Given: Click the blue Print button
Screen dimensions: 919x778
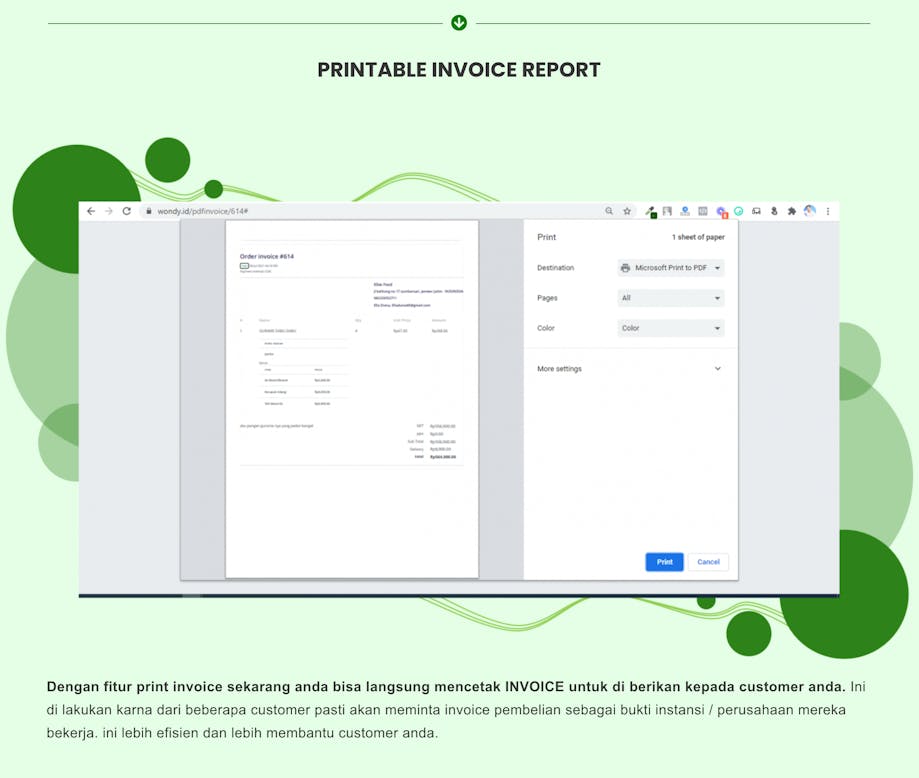Looking at the screenshot, I should (x=664, y=562).
